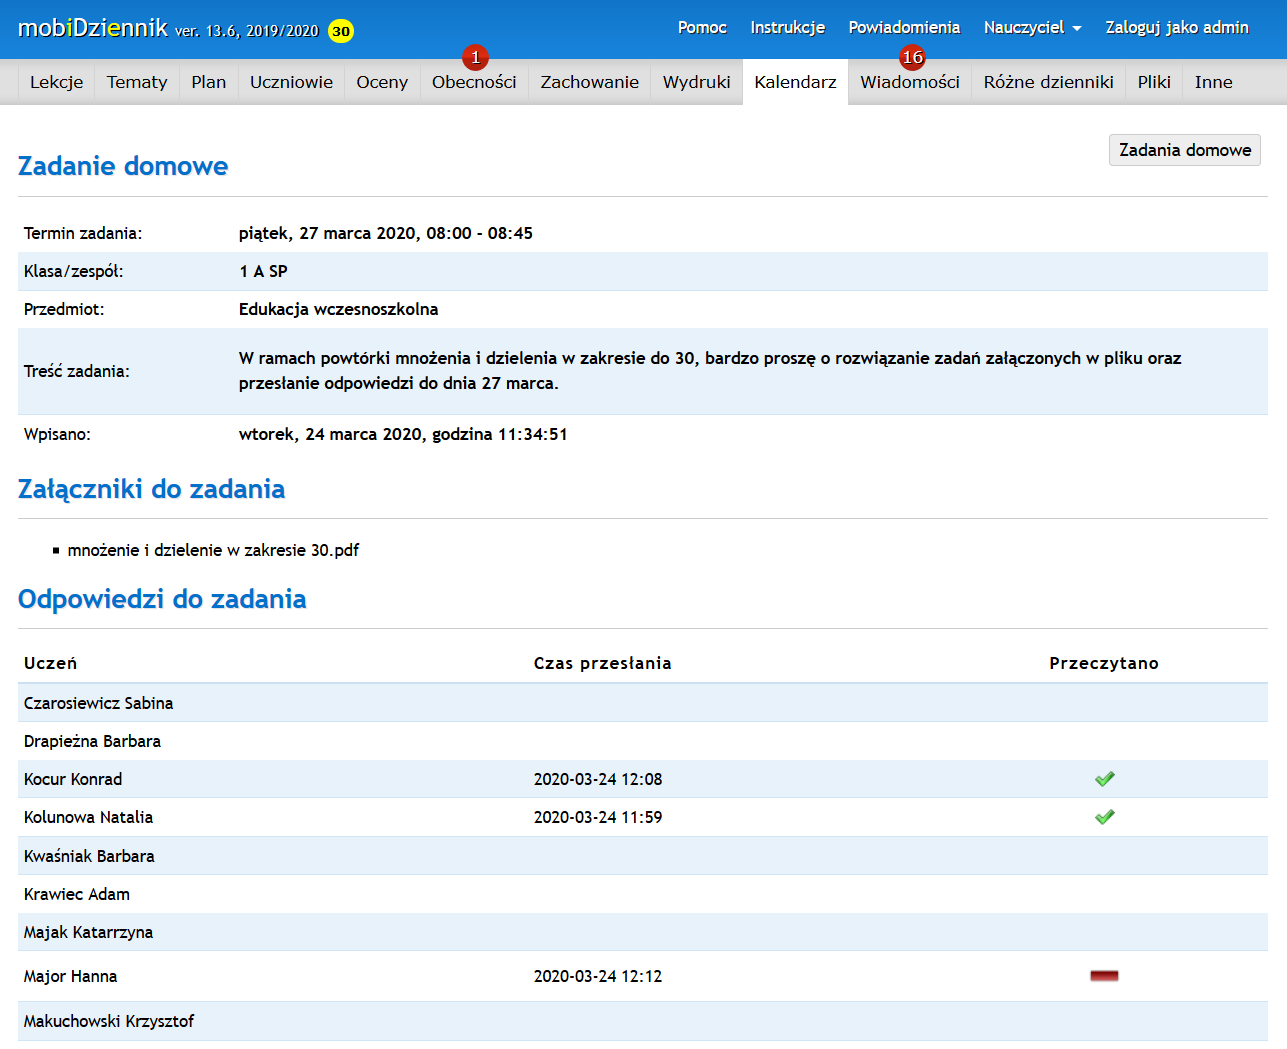Open Powiadomienia in the top bar
Screen dimensions: 1287x1049
pos(904,28)
